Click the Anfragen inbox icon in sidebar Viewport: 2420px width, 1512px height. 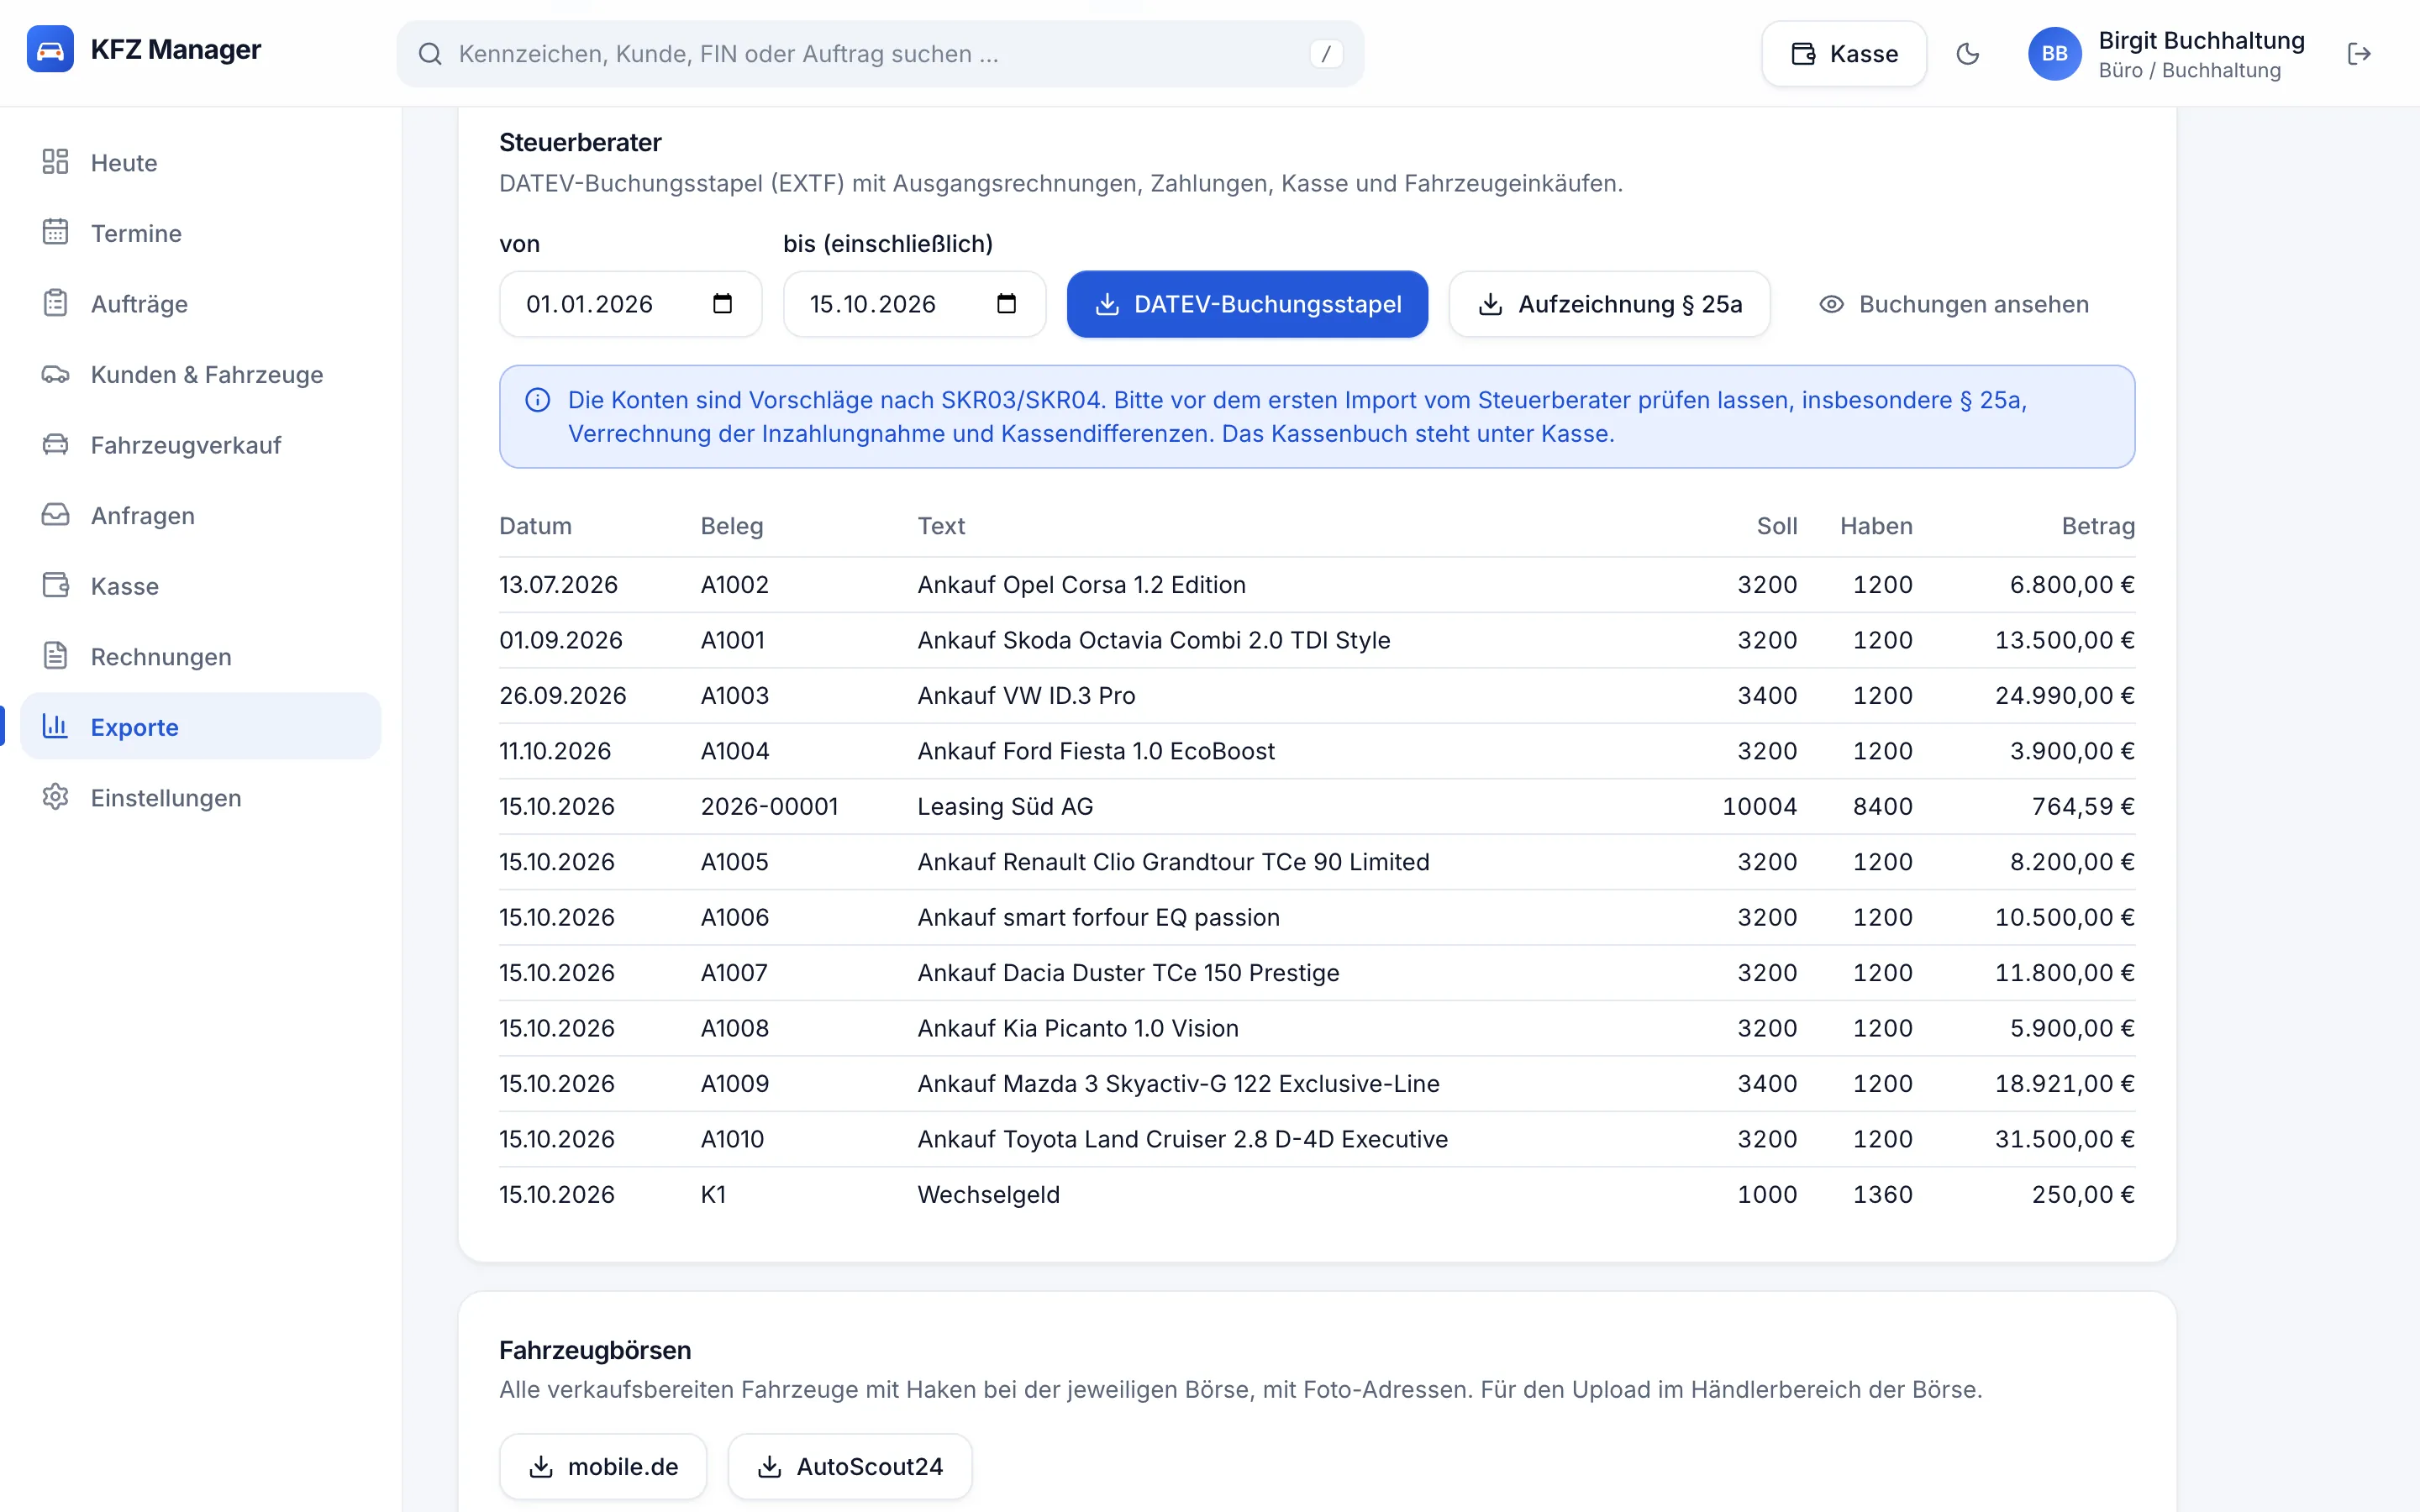pyautogui.click(x=56, y=515)
